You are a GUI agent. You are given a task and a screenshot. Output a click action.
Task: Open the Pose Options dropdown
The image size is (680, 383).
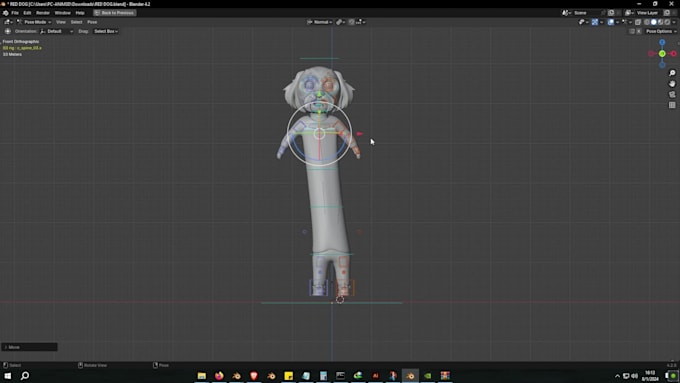click(x=661, y=31)
